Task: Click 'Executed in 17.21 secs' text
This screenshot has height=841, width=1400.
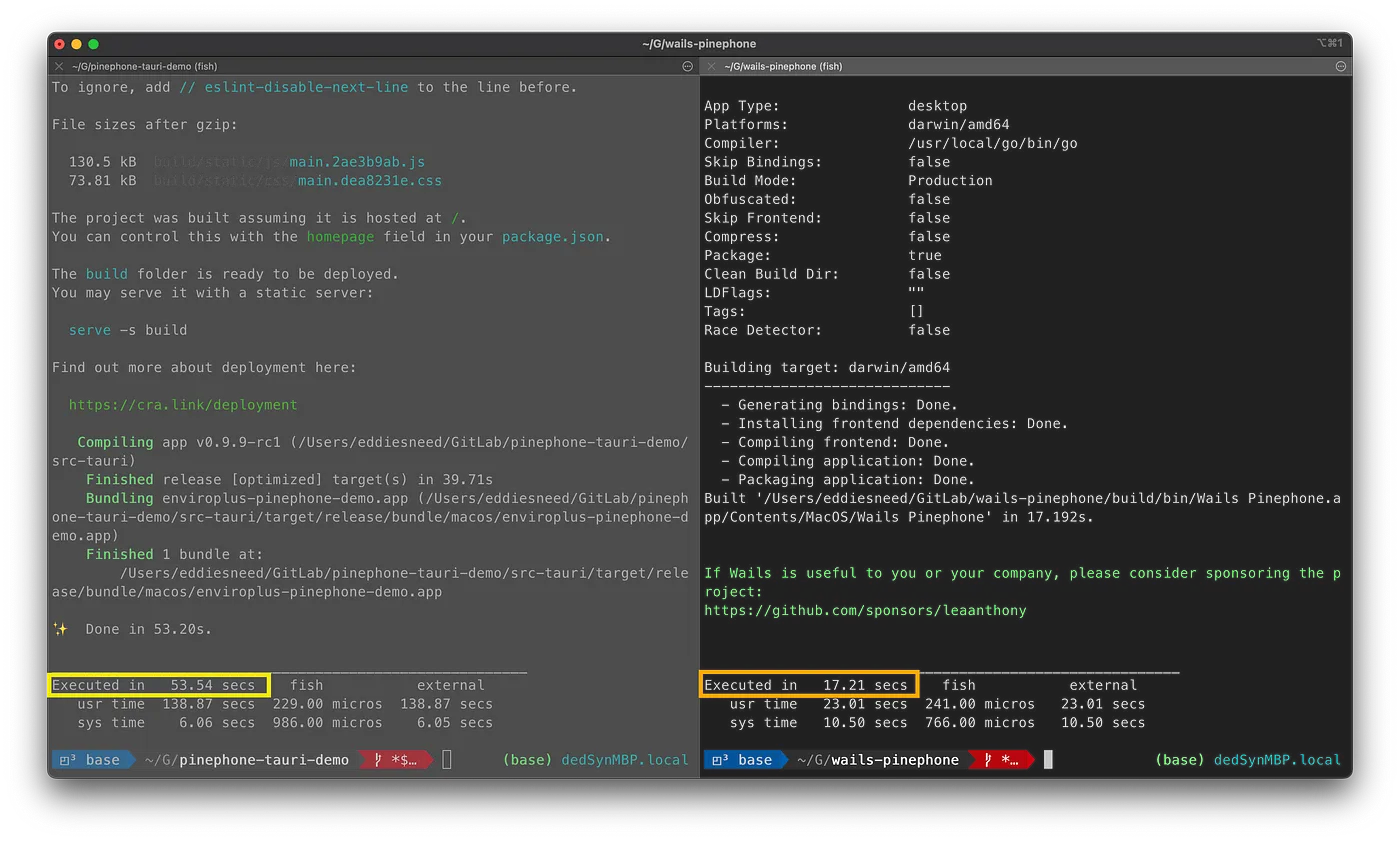Action: [805, 685]
